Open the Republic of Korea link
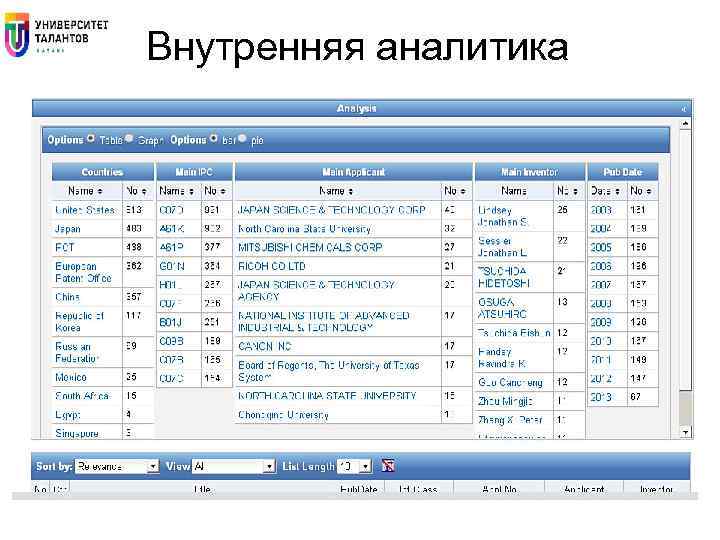The image size is (720, 540). [79, 322]
